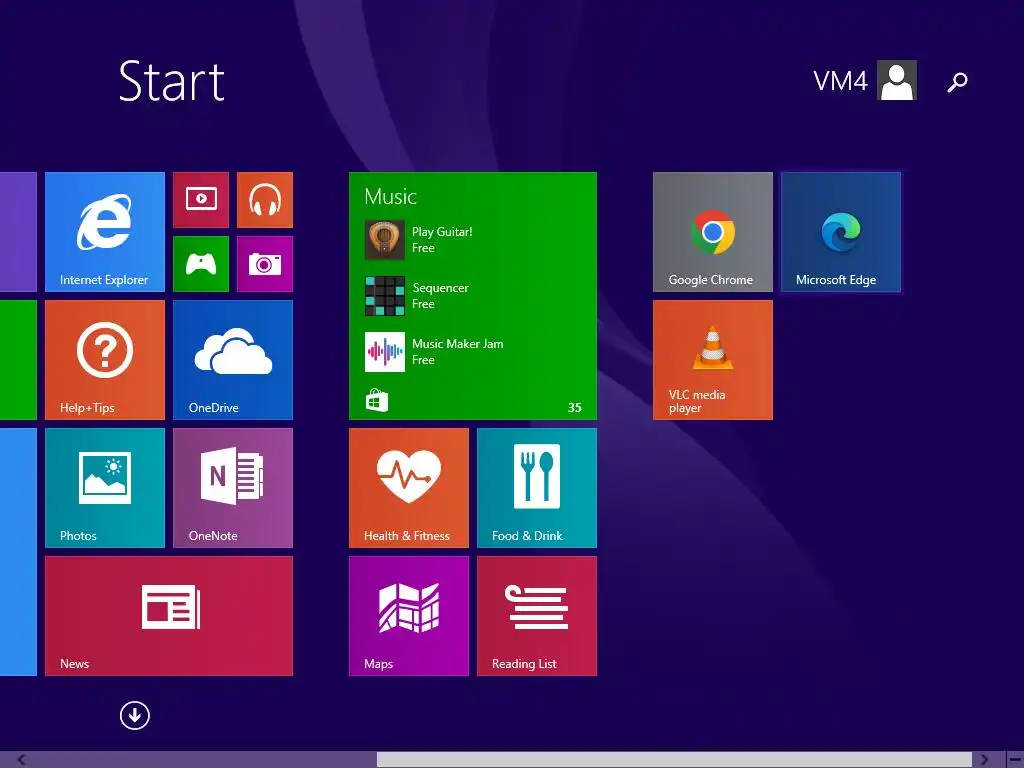Open the OneDrive tile
1024x768 pixels.
232,360
